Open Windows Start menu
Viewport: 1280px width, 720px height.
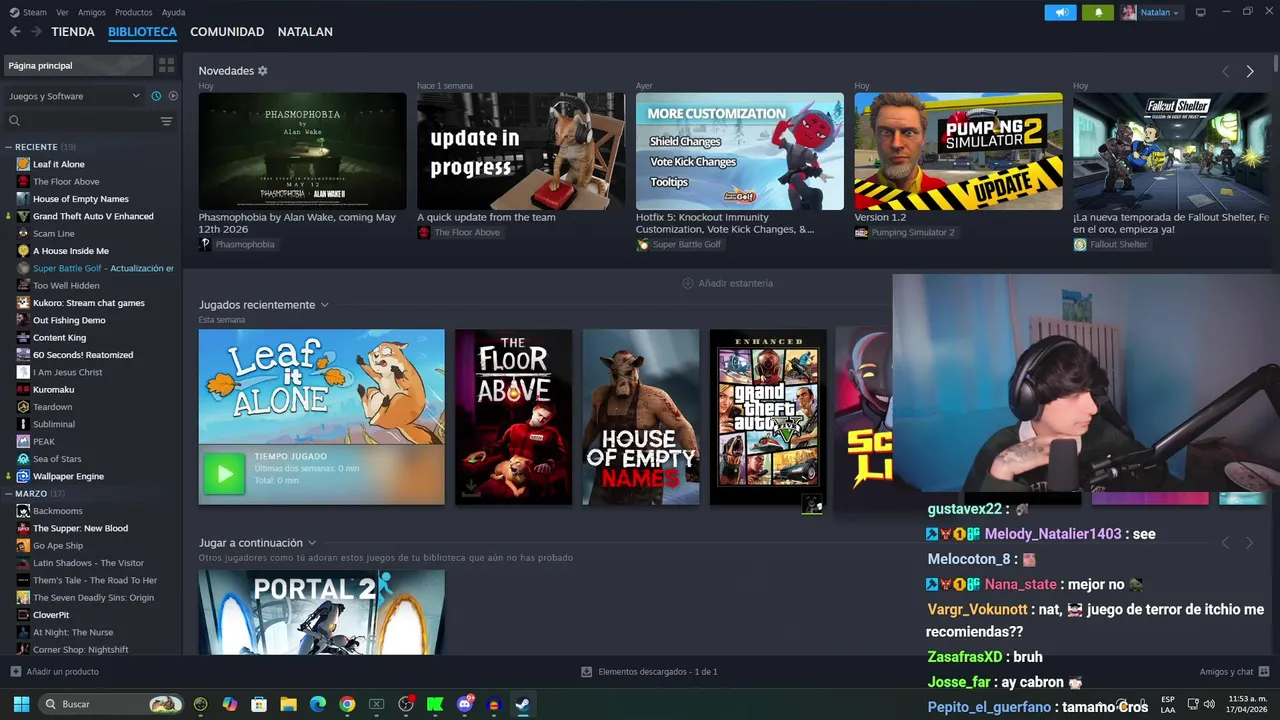(x=21, y=704)
